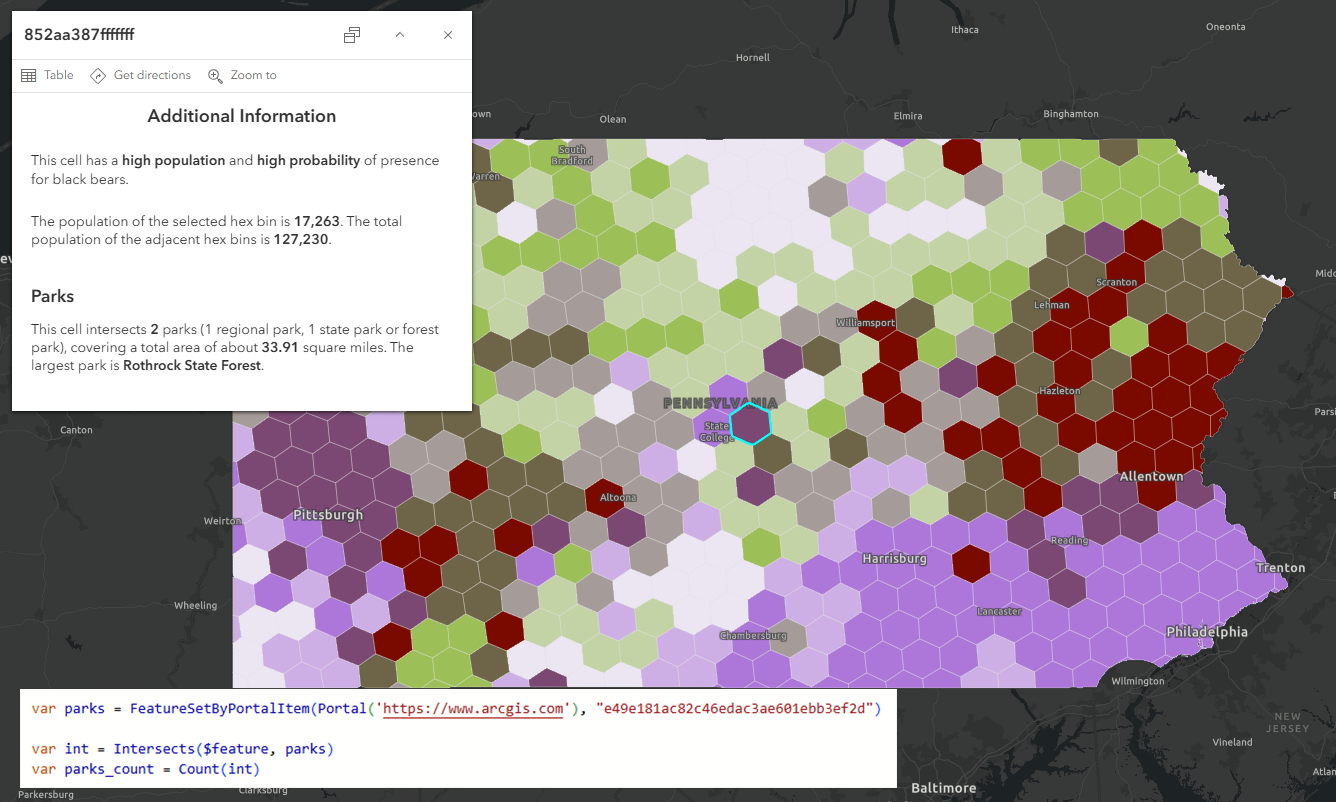This screenshot has height=802, width=1336.
Task: Click the Table grid icon
Action: click(x=29, y=76)
